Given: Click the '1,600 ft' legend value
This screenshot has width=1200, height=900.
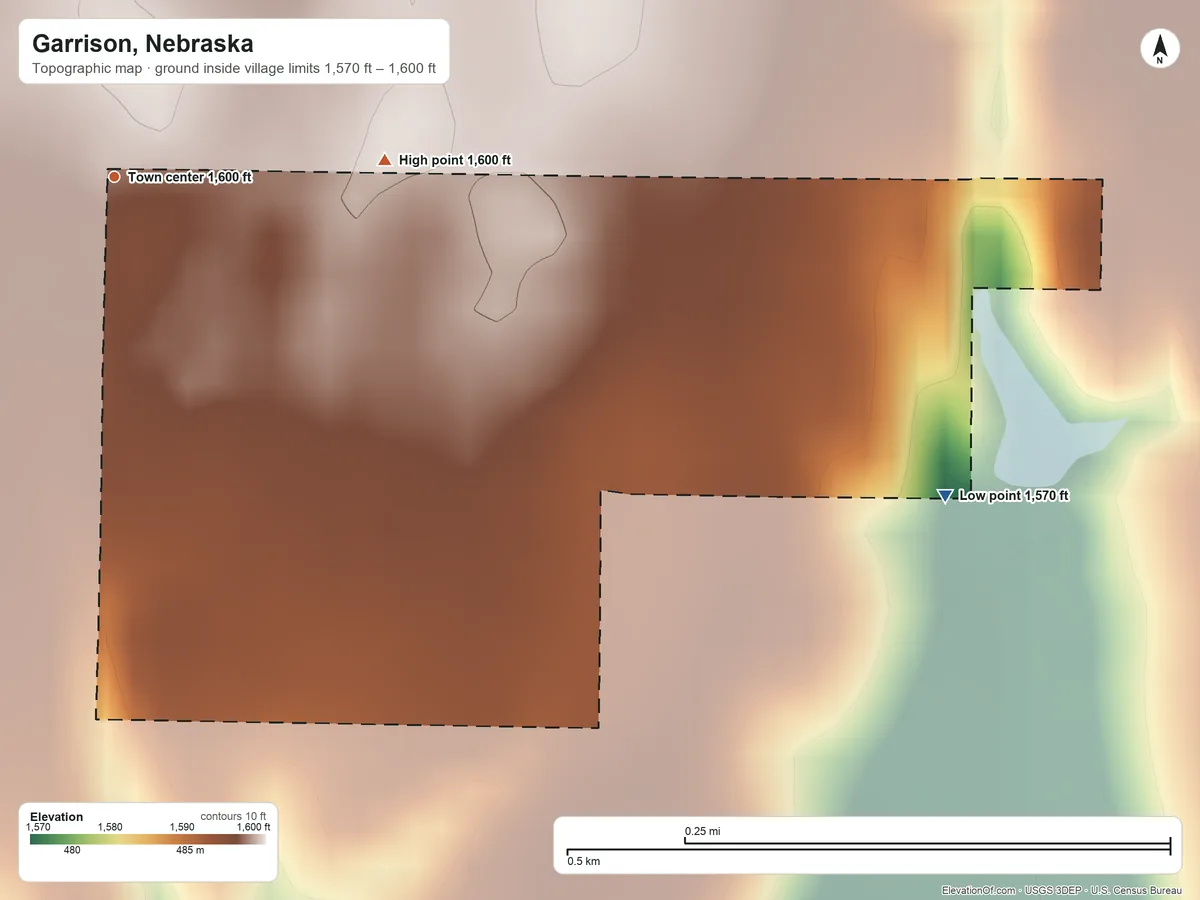Looking at the screenshot, I should 253,827.
